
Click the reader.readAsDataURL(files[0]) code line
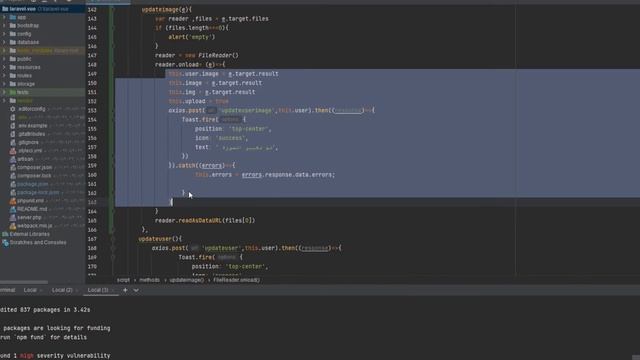tap(205, 220)
